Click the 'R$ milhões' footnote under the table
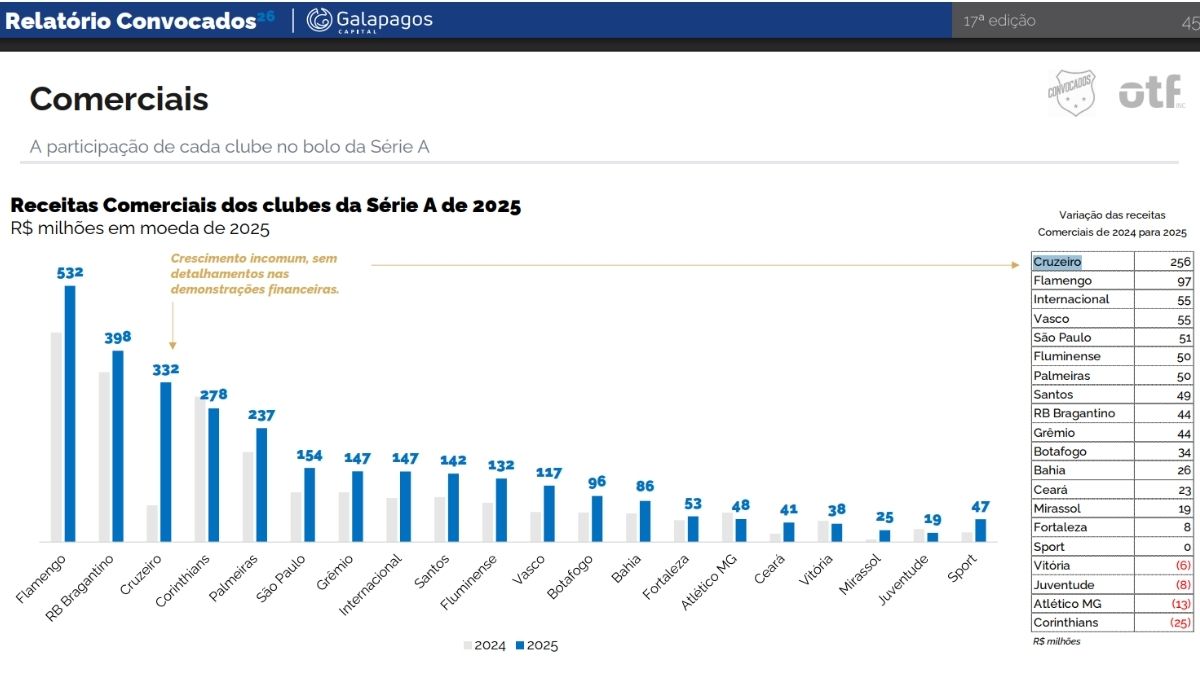This screenshot has height=675, width=1200. 1056,642
